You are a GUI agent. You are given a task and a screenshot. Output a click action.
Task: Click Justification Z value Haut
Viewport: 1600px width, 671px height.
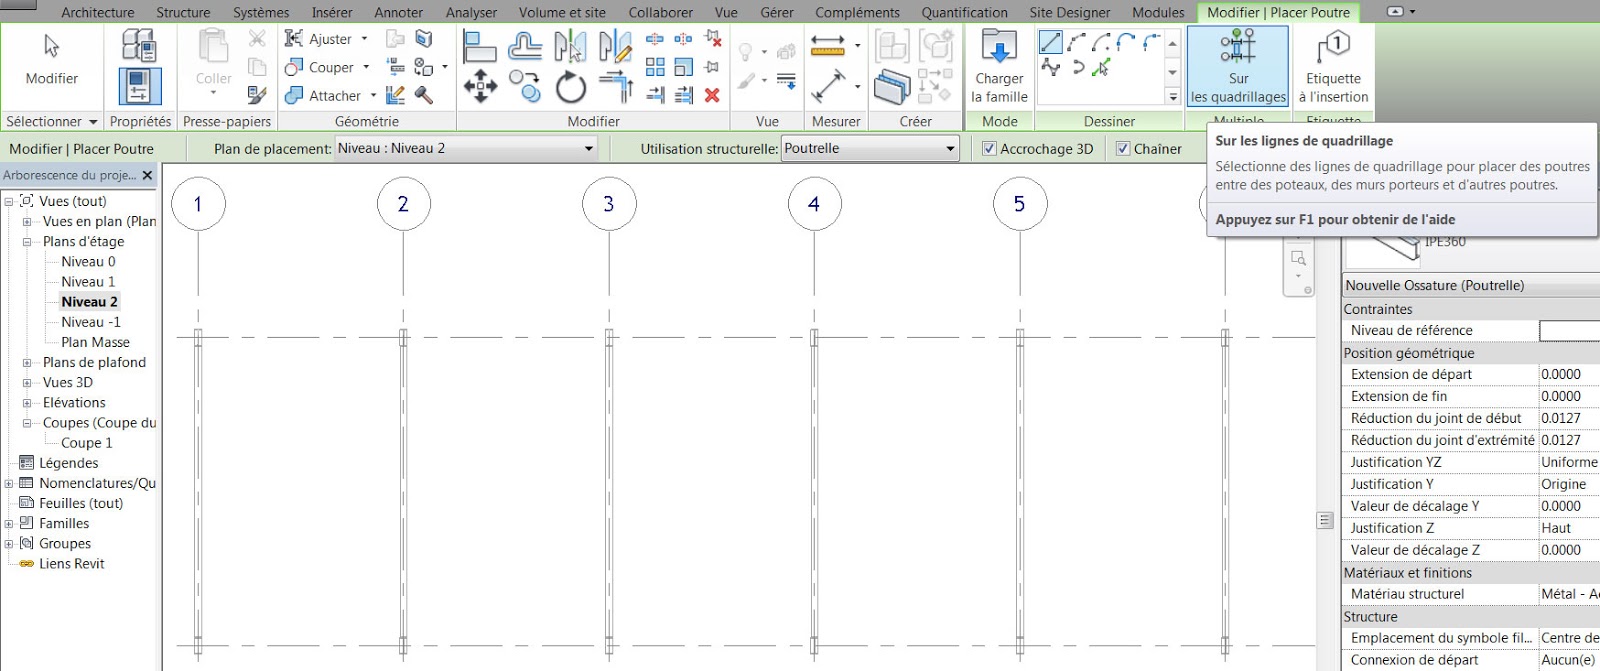click(x=1569, y=528)
